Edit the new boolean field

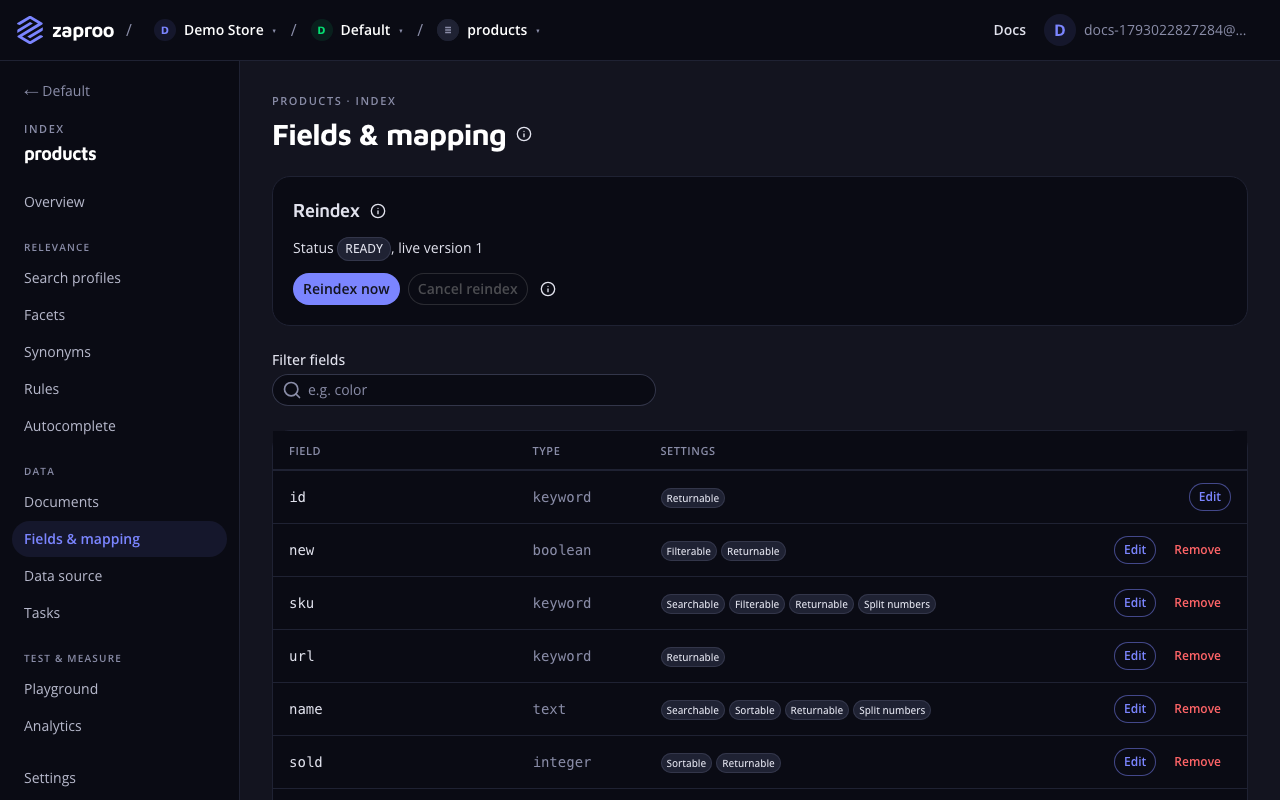click(1135, 550)
